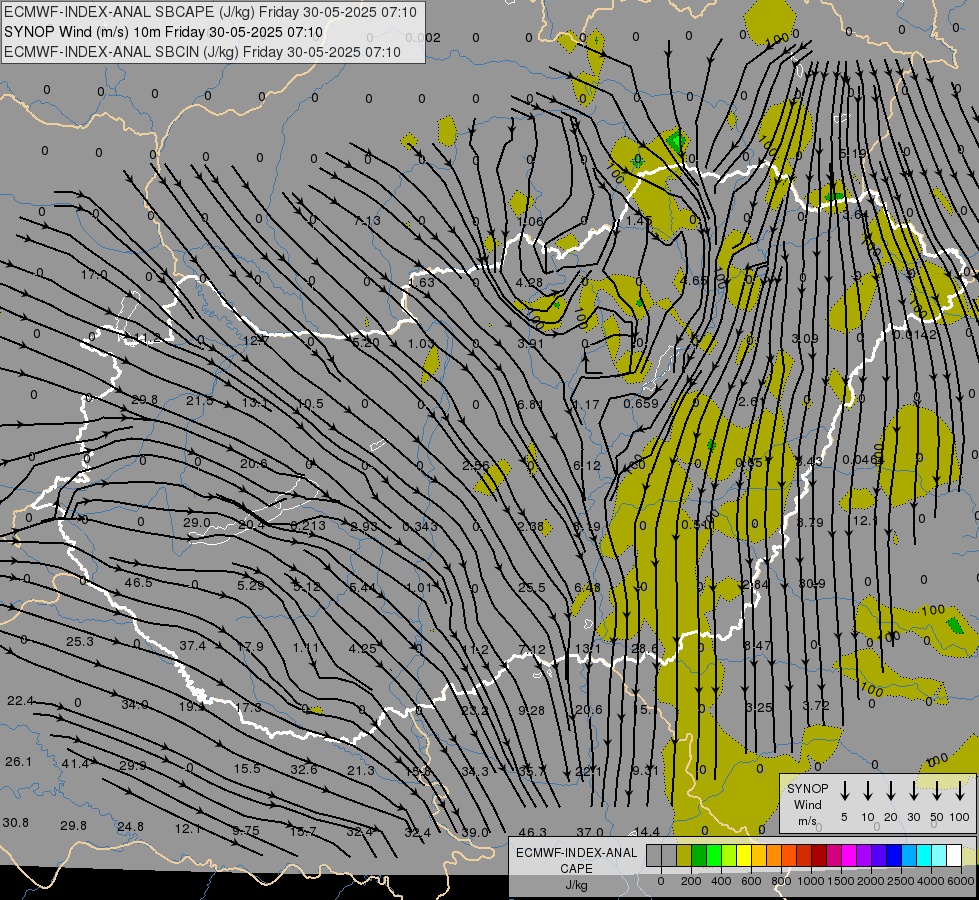Click the map value 28.6

click(644, 648)
